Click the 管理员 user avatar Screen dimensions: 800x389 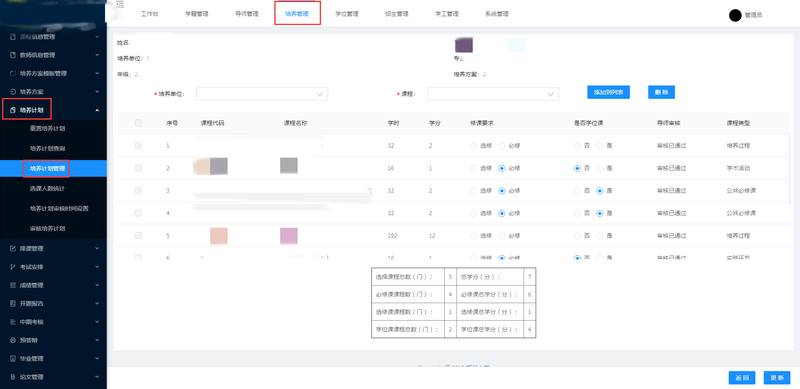[735, 15]
